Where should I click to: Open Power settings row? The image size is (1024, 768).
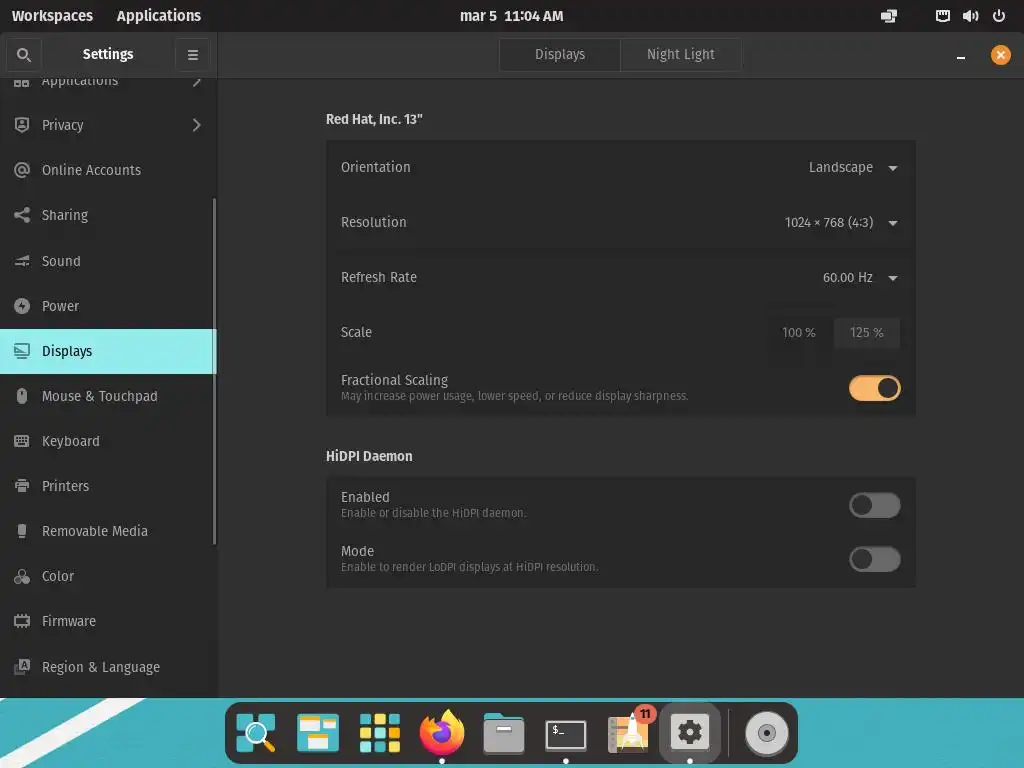pyautogui.click(x=108, y=306)
